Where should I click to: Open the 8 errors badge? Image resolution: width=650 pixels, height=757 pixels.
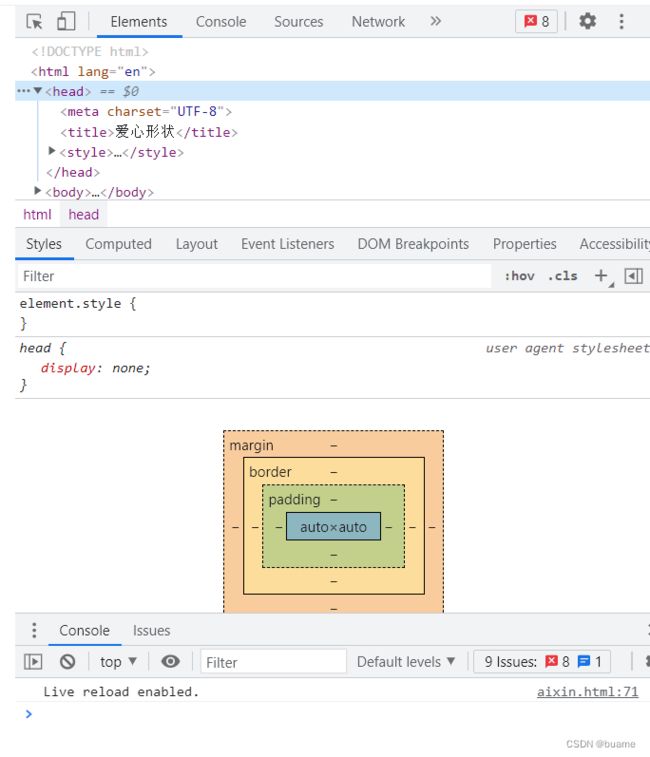pos(537,21)
